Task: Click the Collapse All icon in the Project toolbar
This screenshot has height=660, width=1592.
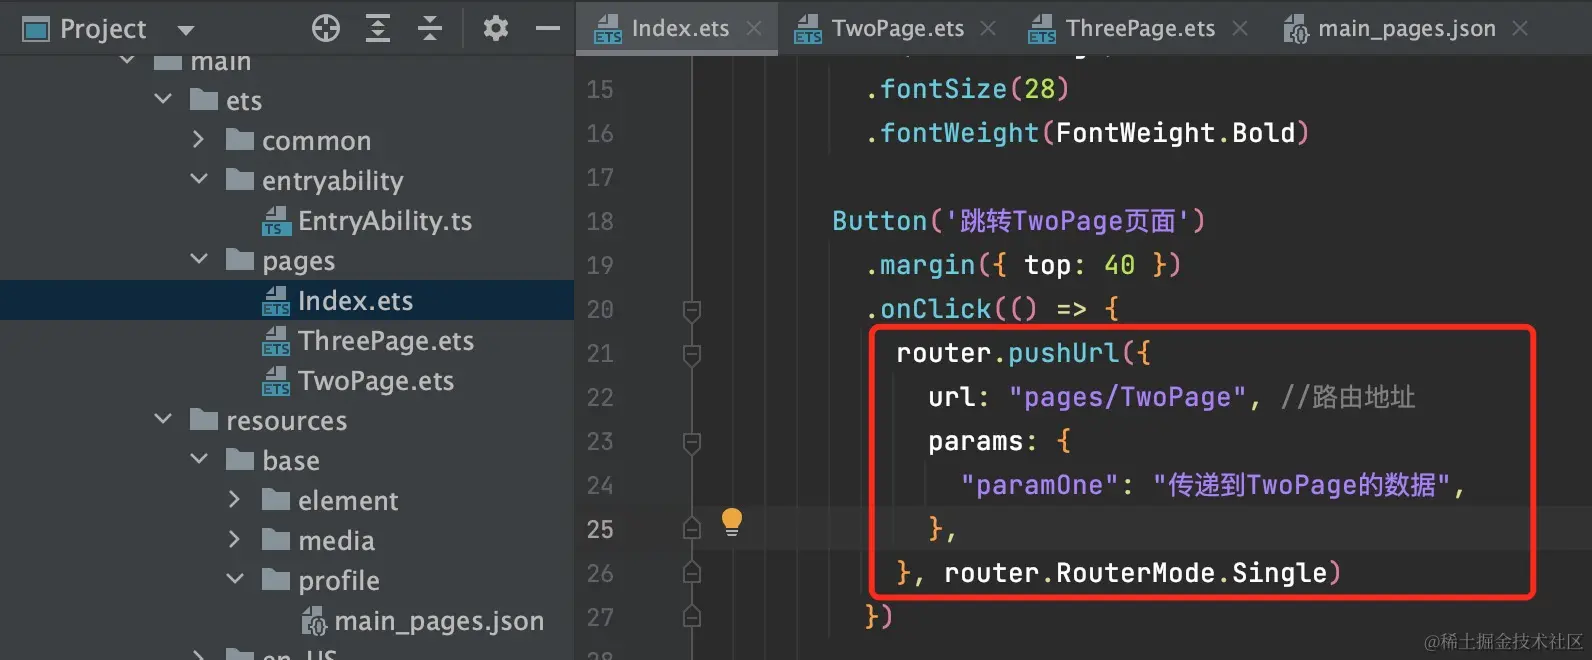Action: [x=430, y=28]
